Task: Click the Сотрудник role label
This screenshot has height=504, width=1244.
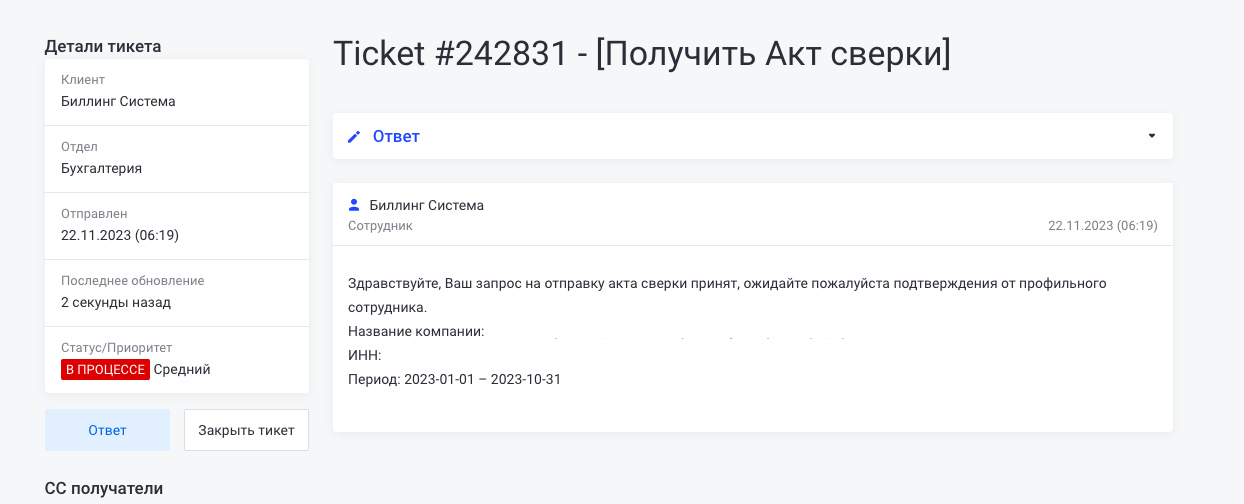Action: click(380, 226)
